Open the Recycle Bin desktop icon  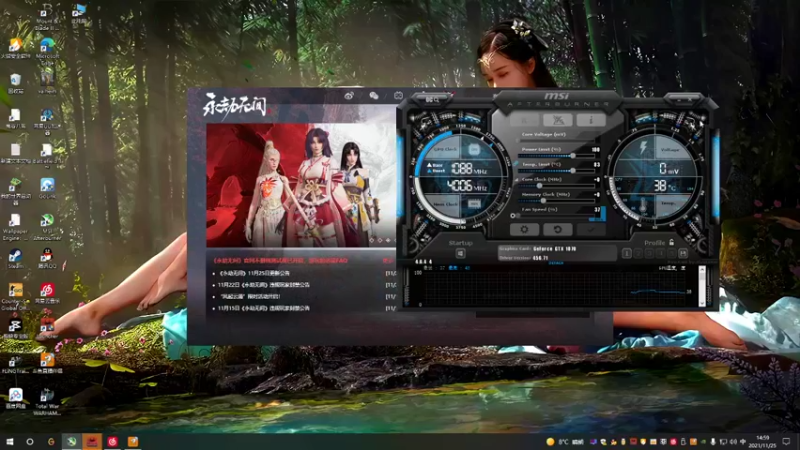[x=15, y=84]
